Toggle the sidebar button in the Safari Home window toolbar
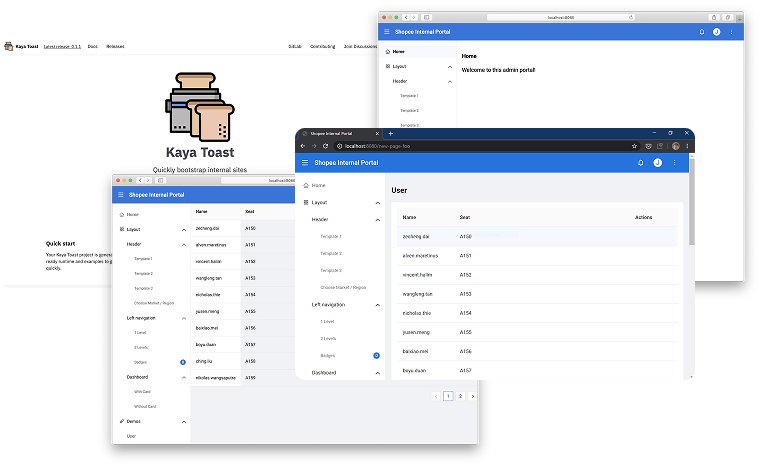The image size is (761, 467). point(427,17)
